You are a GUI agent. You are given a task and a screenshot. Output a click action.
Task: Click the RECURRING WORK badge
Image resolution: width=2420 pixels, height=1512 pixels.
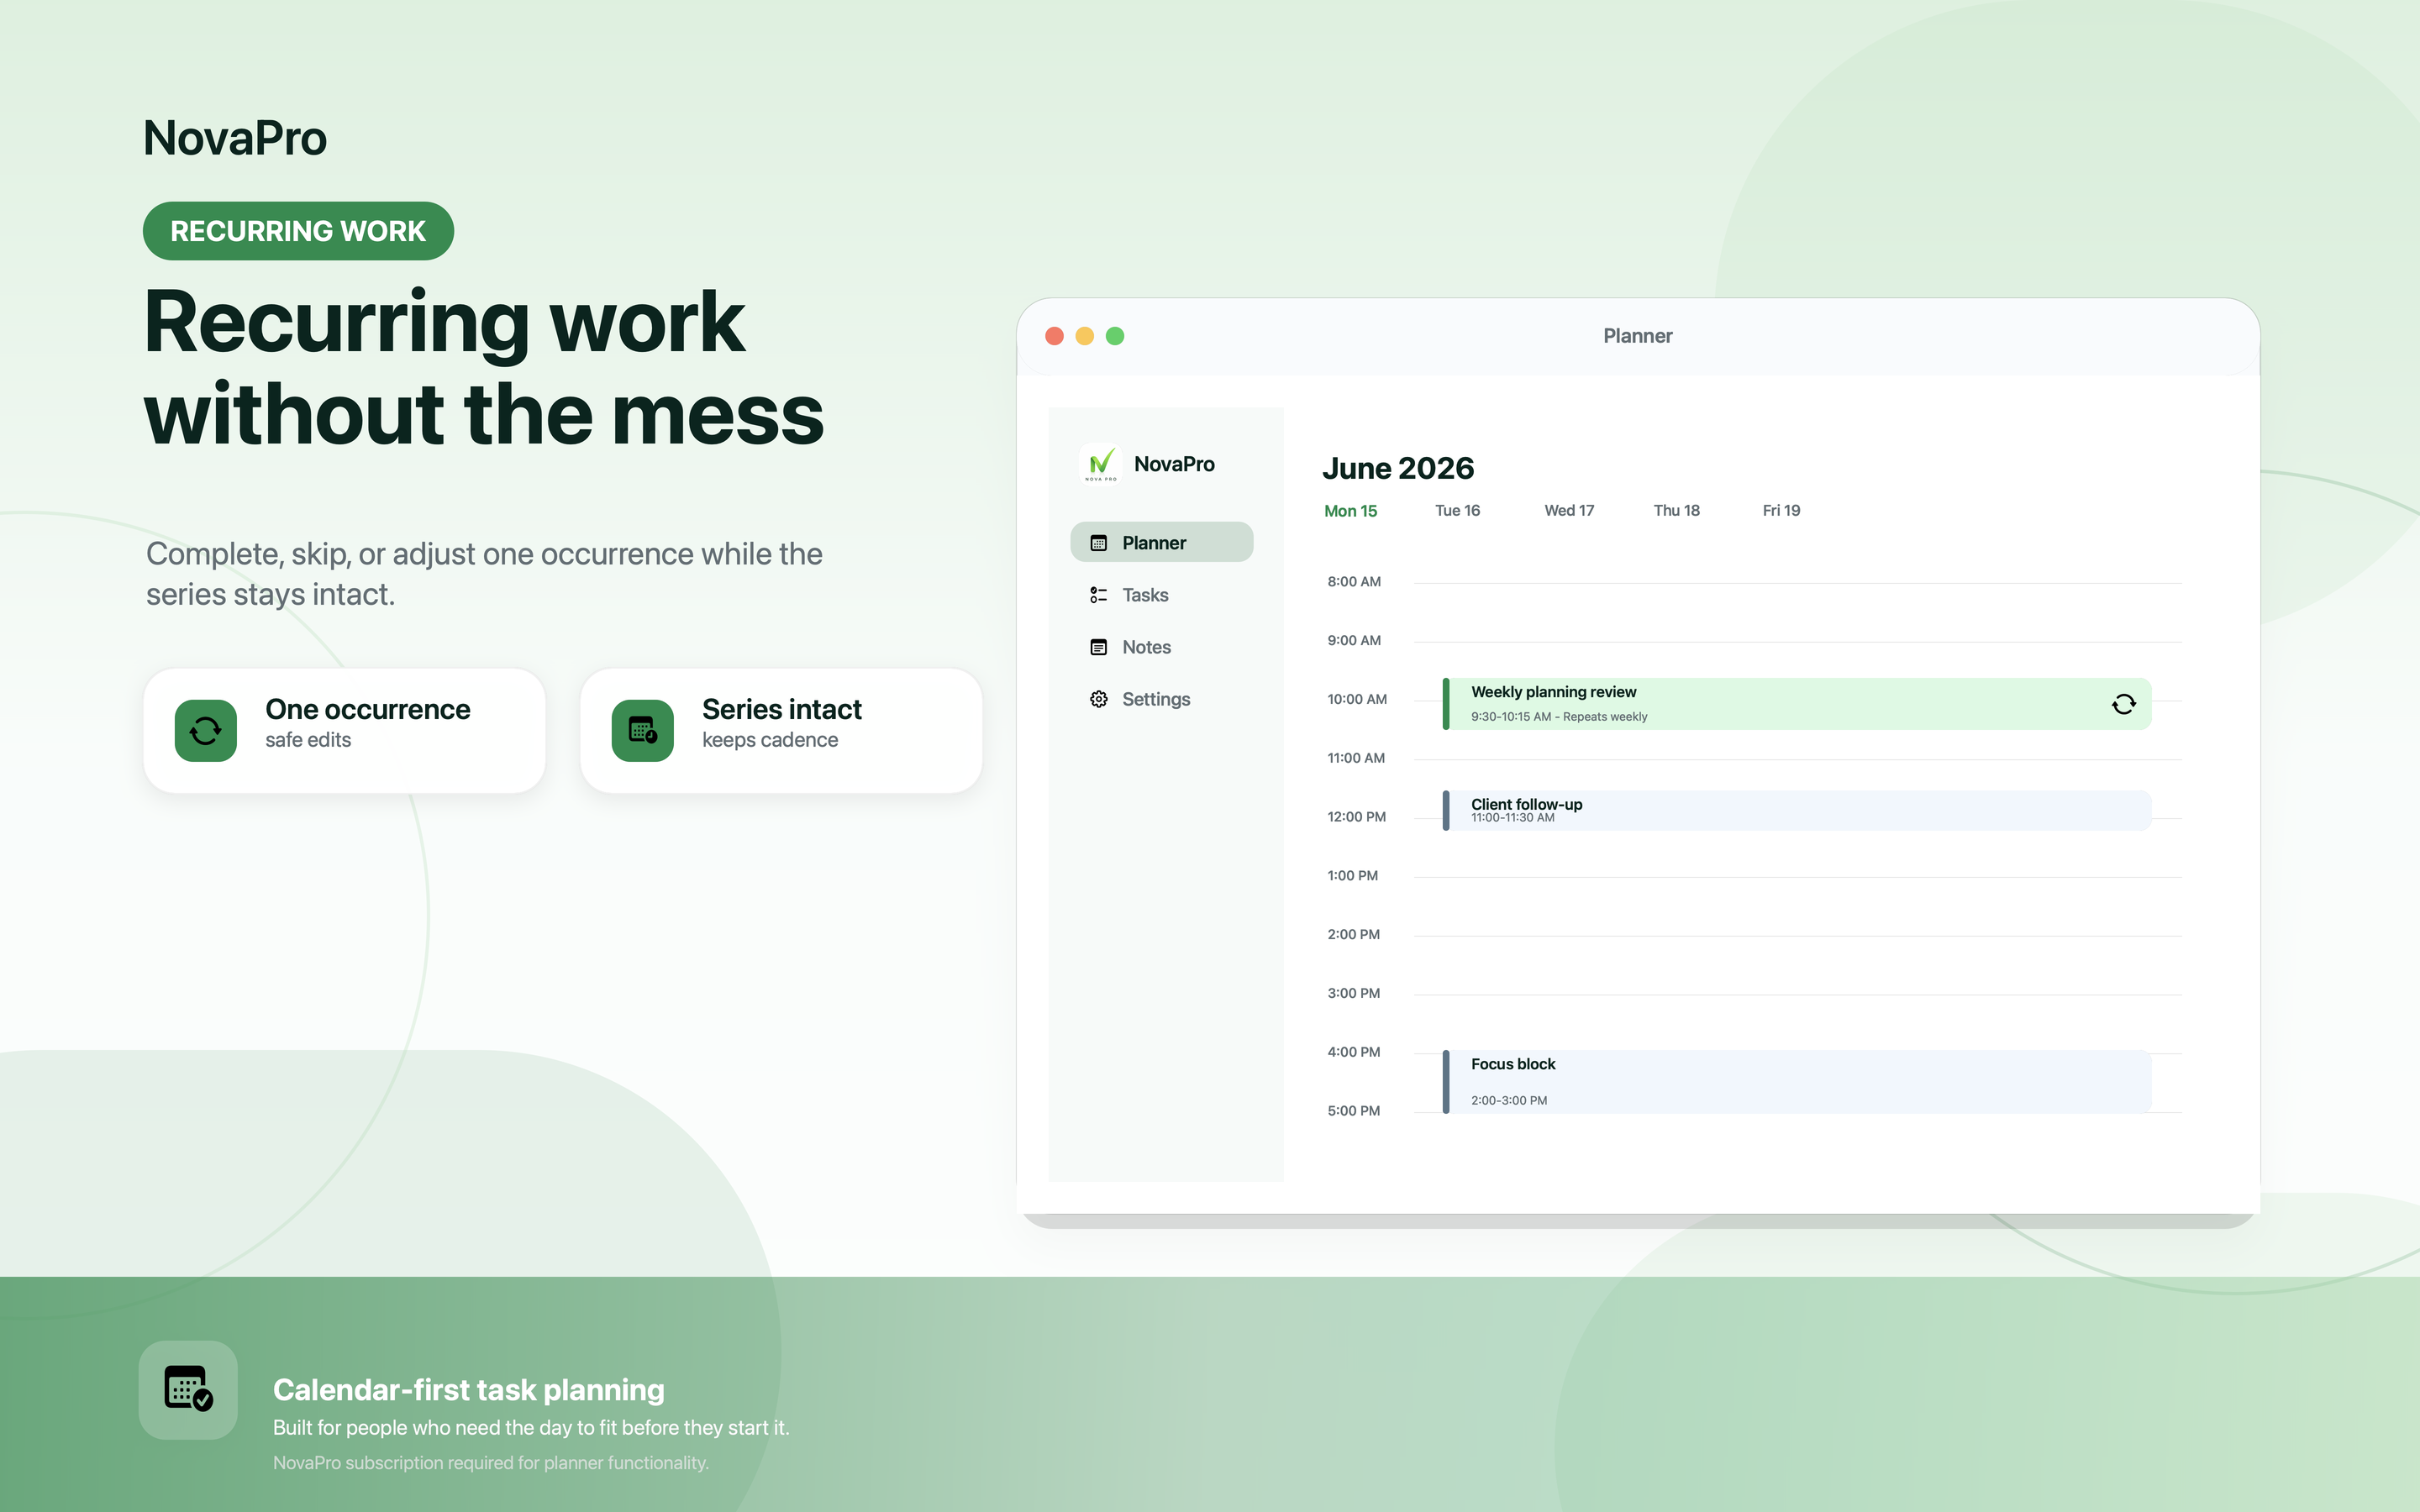pos(298,231)
